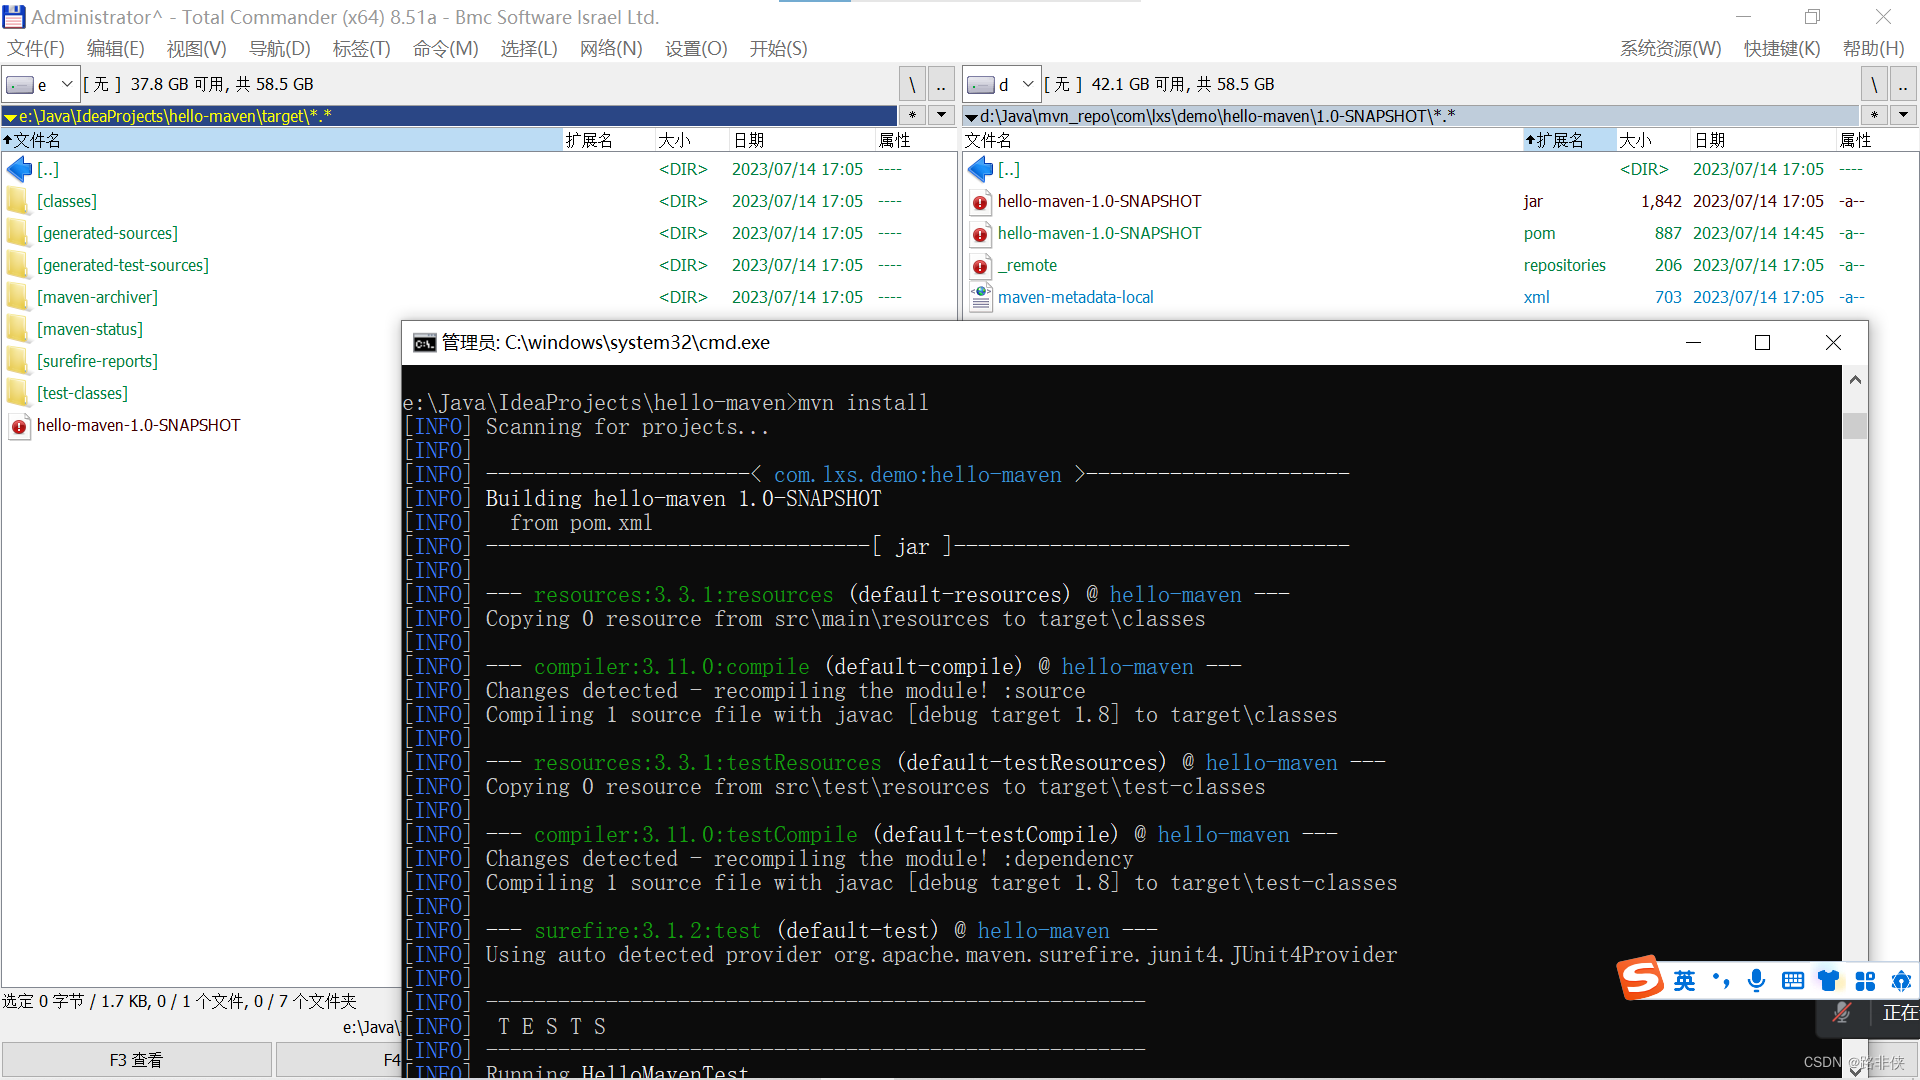Select the classes folder icon
This screenshot has width=1920, height=1080.
[x=17, y=201]
